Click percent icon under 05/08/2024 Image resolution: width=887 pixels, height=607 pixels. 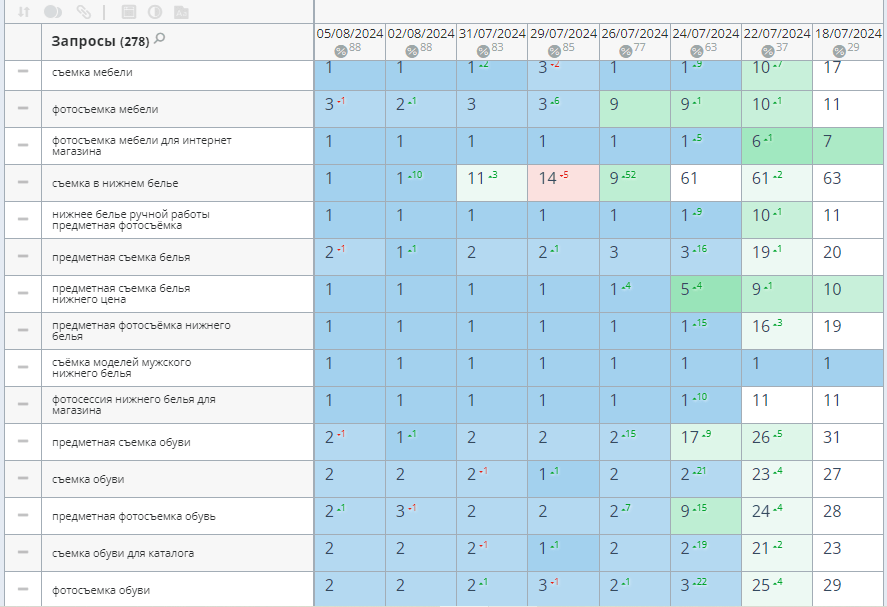click(341, 51)
